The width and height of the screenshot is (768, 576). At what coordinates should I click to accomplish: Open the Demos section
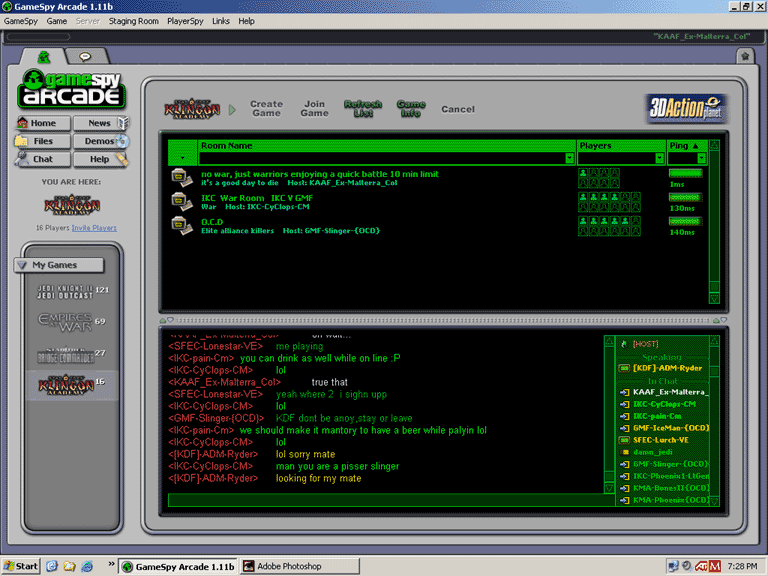click(100, 141)
